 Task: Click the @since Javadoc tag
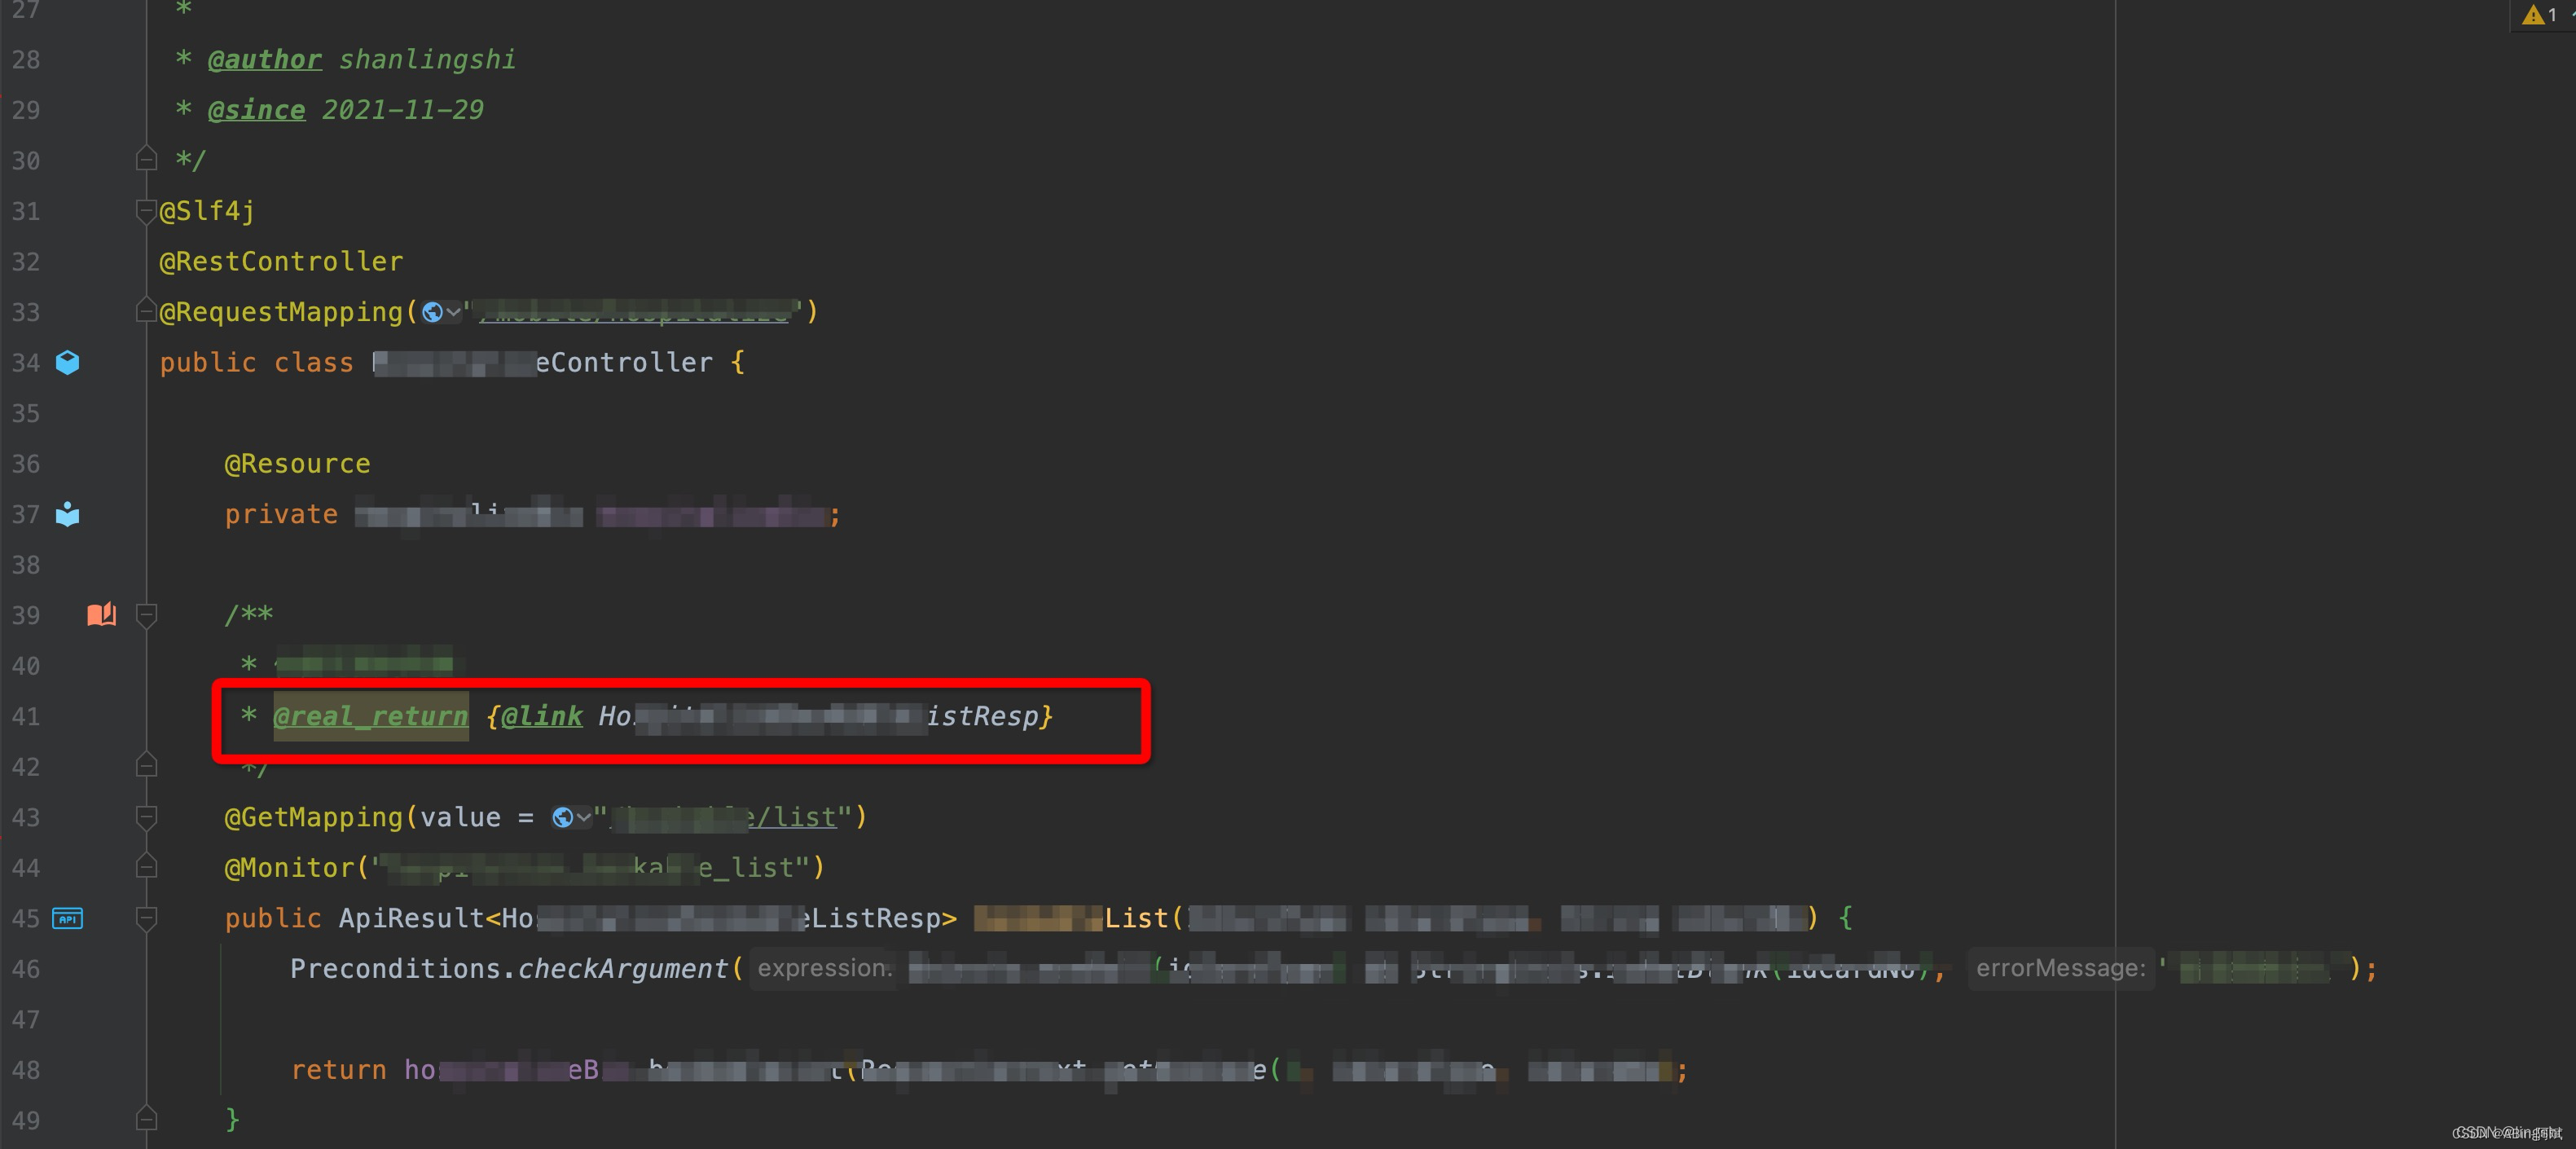click(x=256, y=110)
